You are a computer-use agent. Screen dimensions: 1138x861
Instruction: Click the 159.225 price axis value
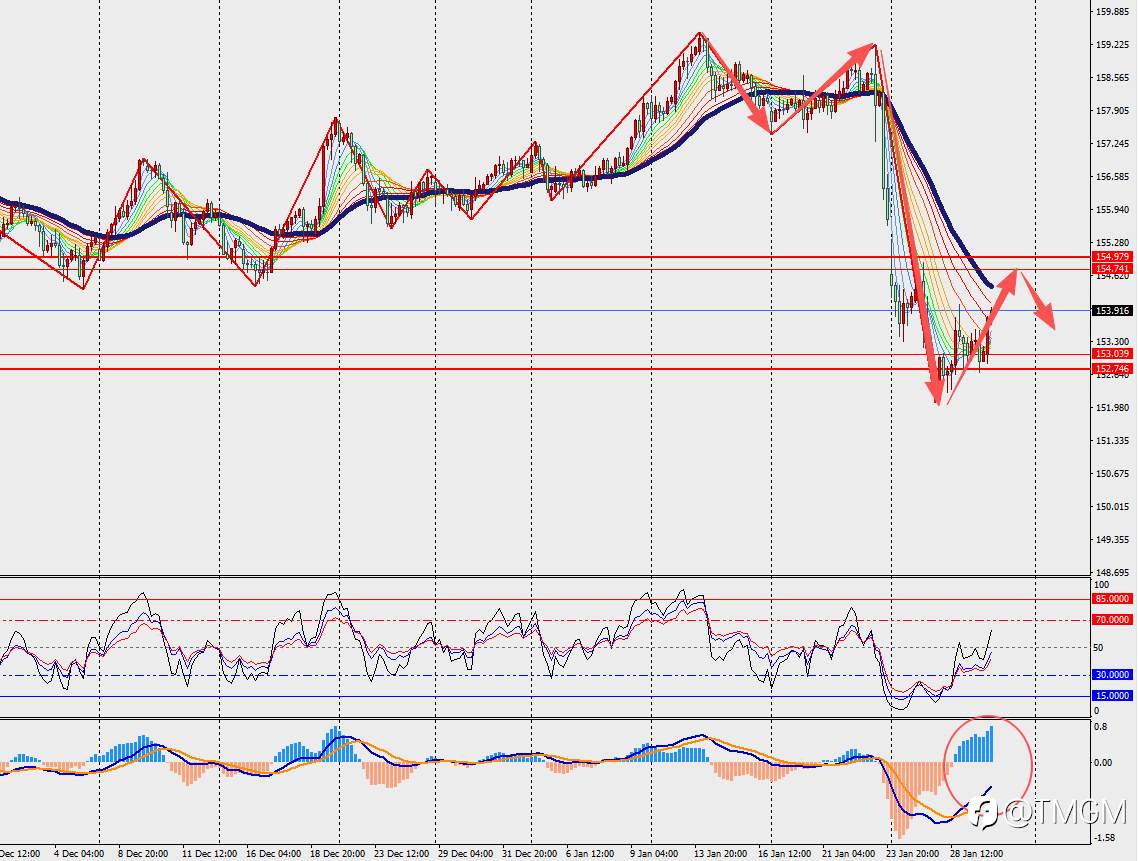pos(1112,45)
